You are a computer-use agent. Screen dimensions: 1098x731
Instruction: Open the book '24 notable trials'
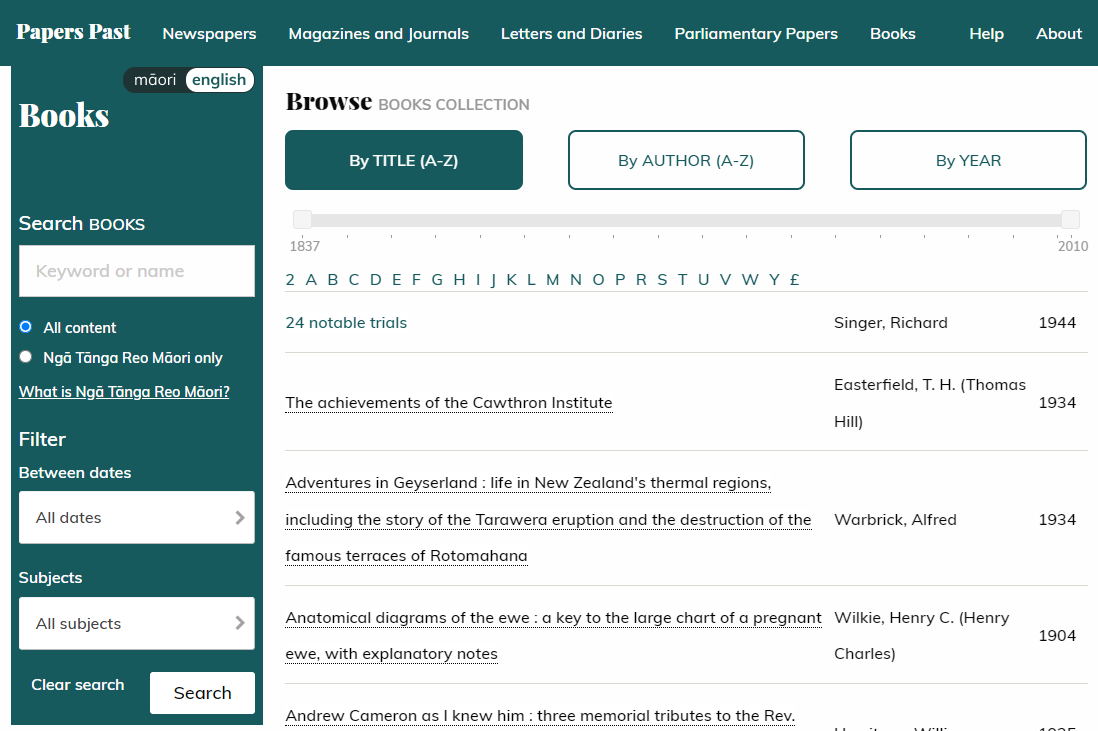pos(346,322)
